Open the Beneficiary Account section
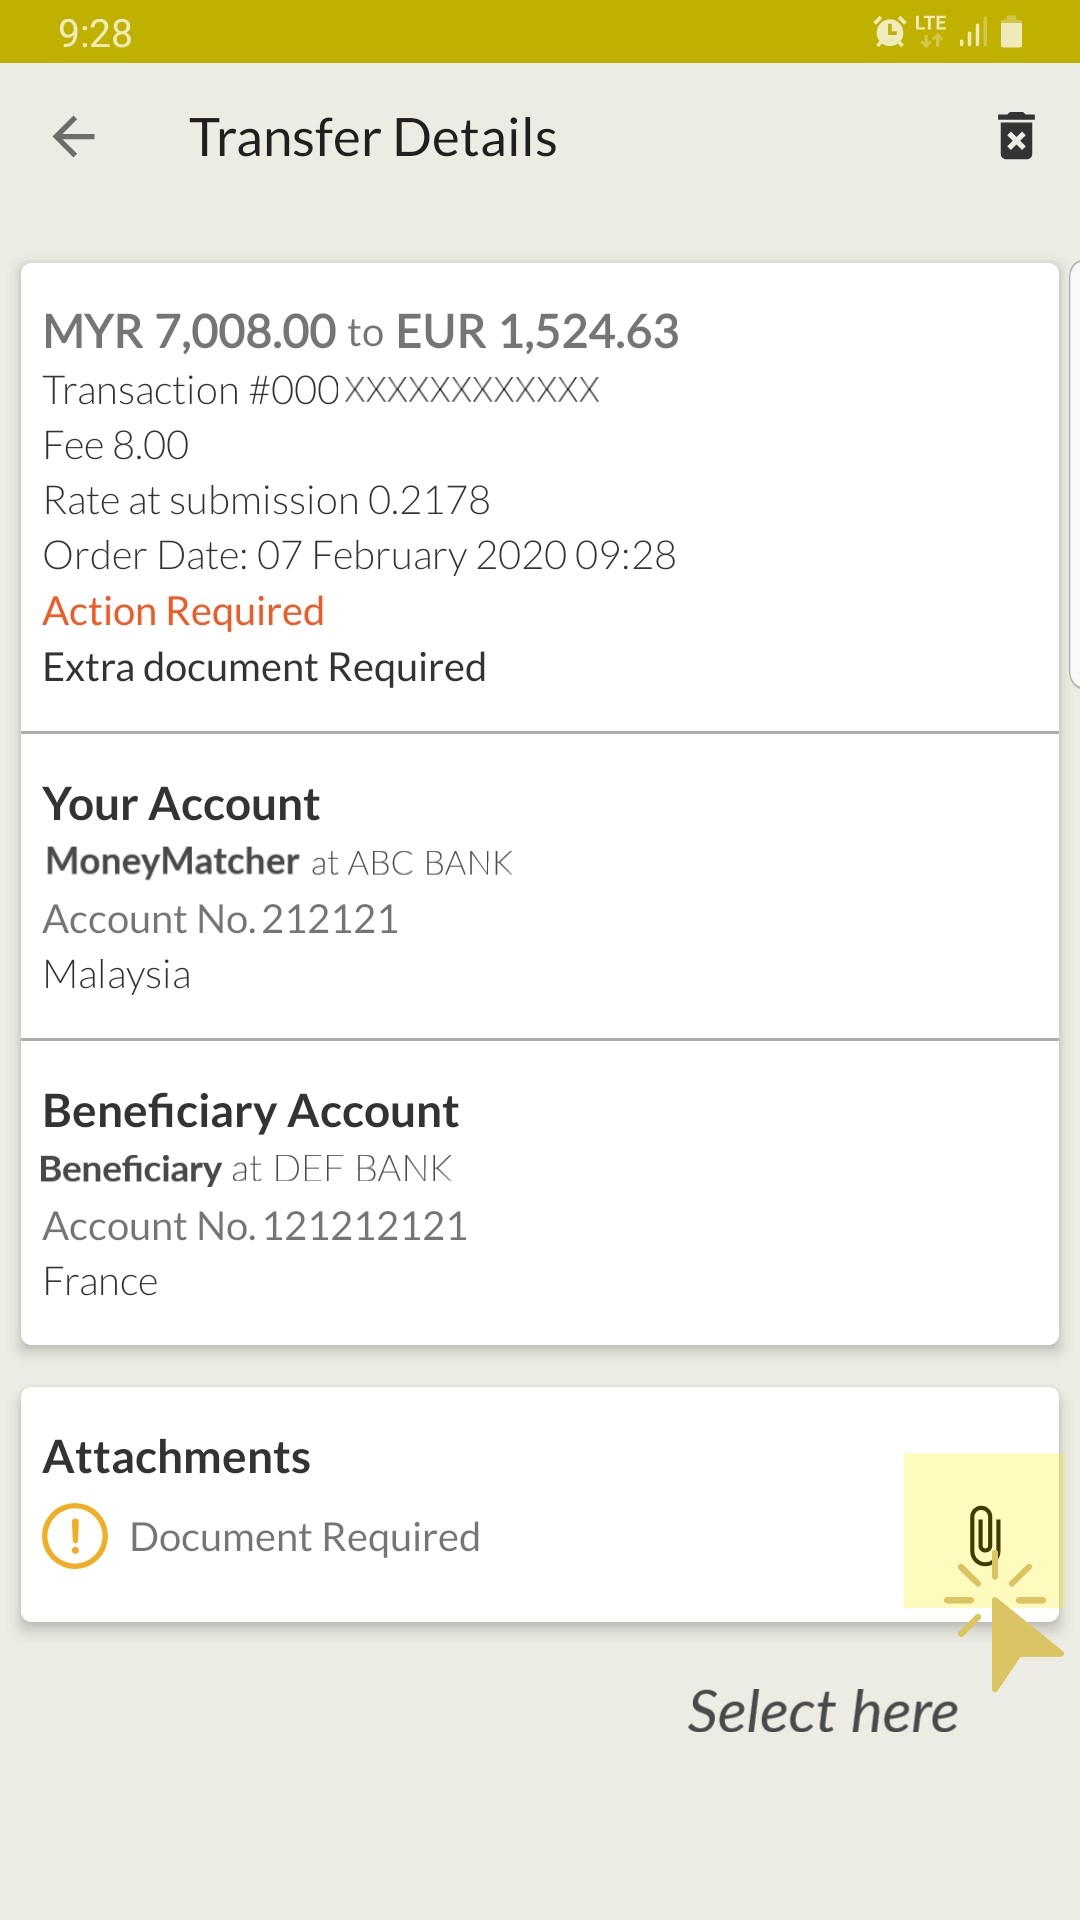The image size is (1080, 1920). tap(251, 1111)
